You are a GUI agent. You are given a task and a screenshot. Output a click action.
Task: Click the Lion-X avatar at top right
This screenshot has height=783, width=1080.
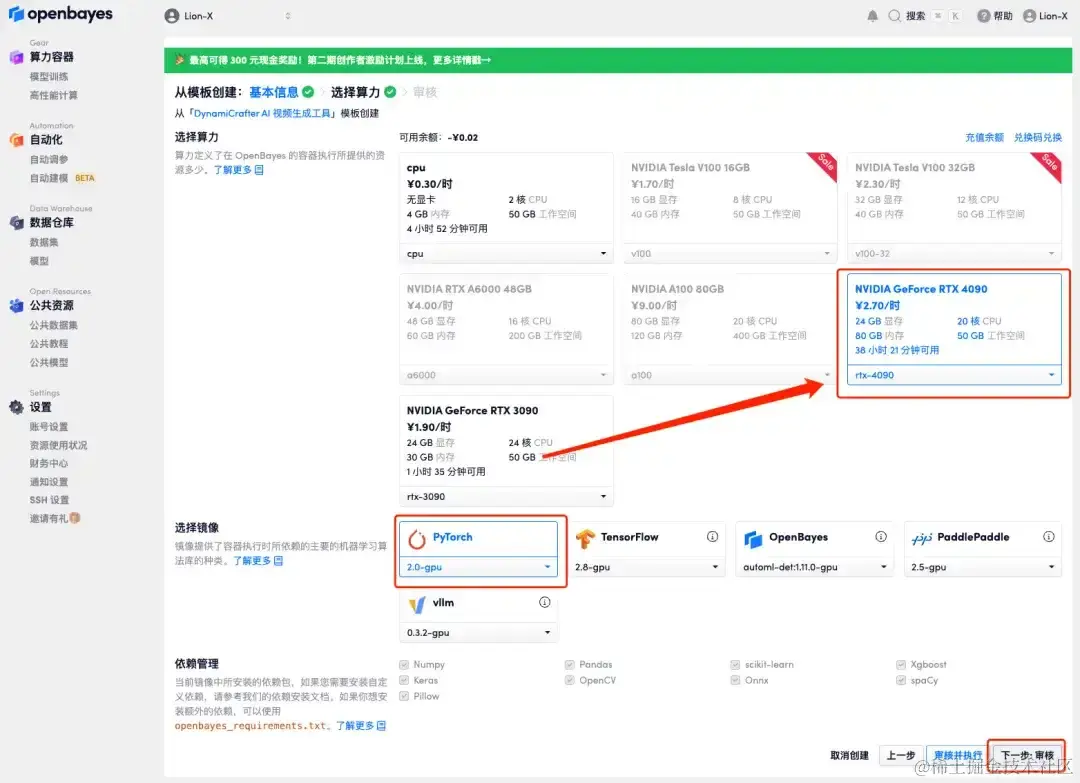[x=1029, y=16]
